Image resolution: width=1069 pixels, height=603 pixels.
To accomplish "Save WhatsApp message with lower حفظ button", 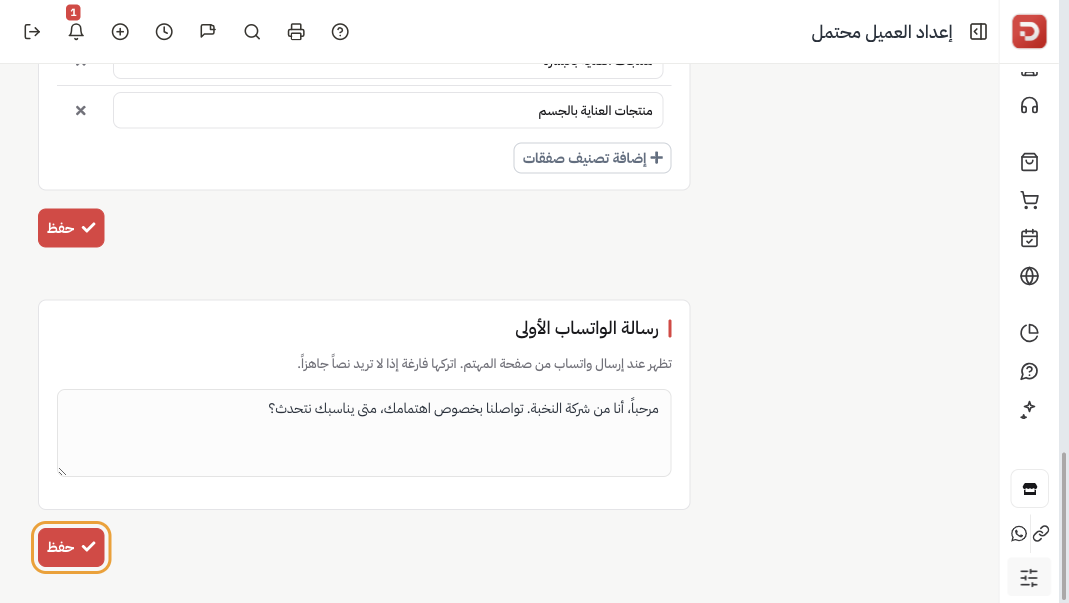I will tap(71, 547).
